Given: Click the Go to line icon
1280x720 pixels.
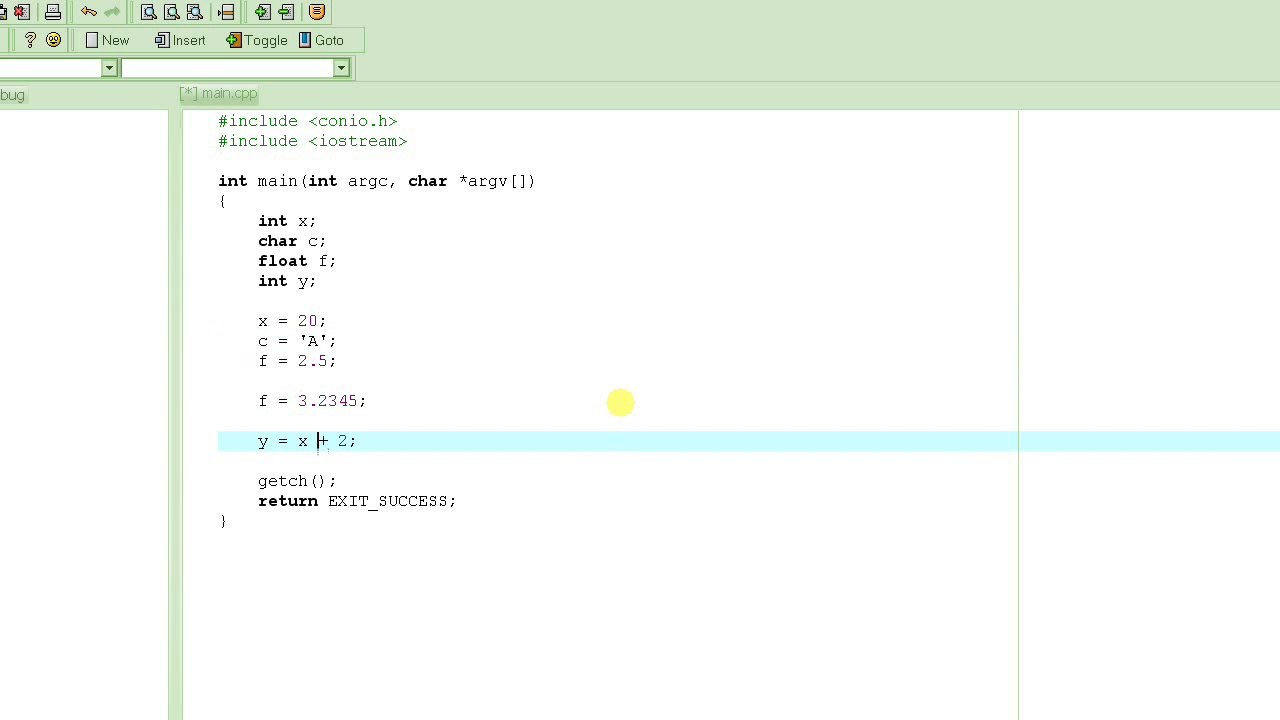Looking at the screenshot, I should (x=226, y=12).
